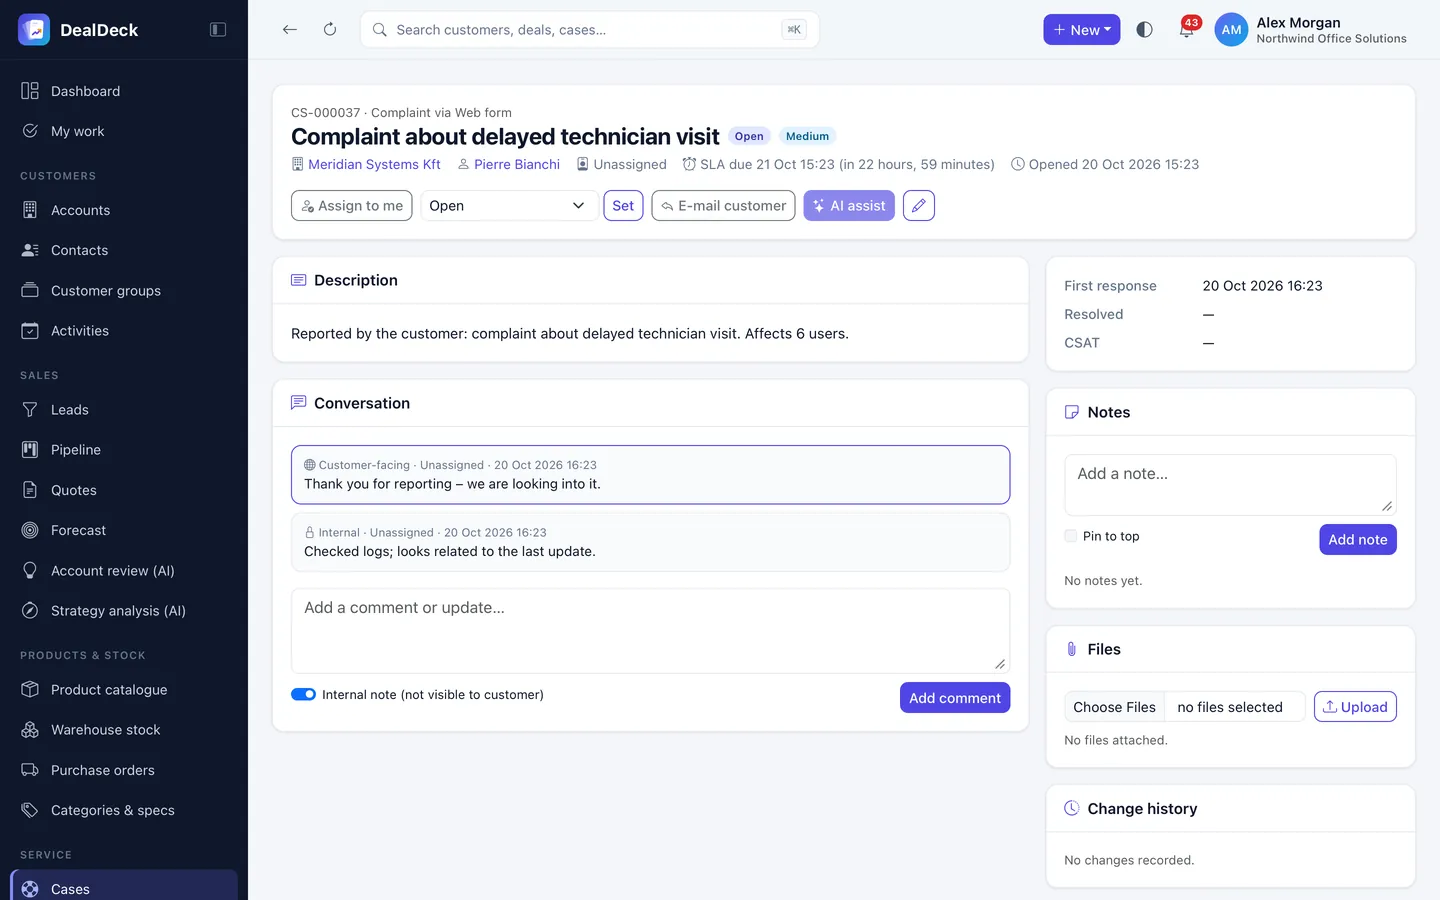Click the Add note button
1440x900 pixels.
pyautogui.click(x=1358, y=539)
